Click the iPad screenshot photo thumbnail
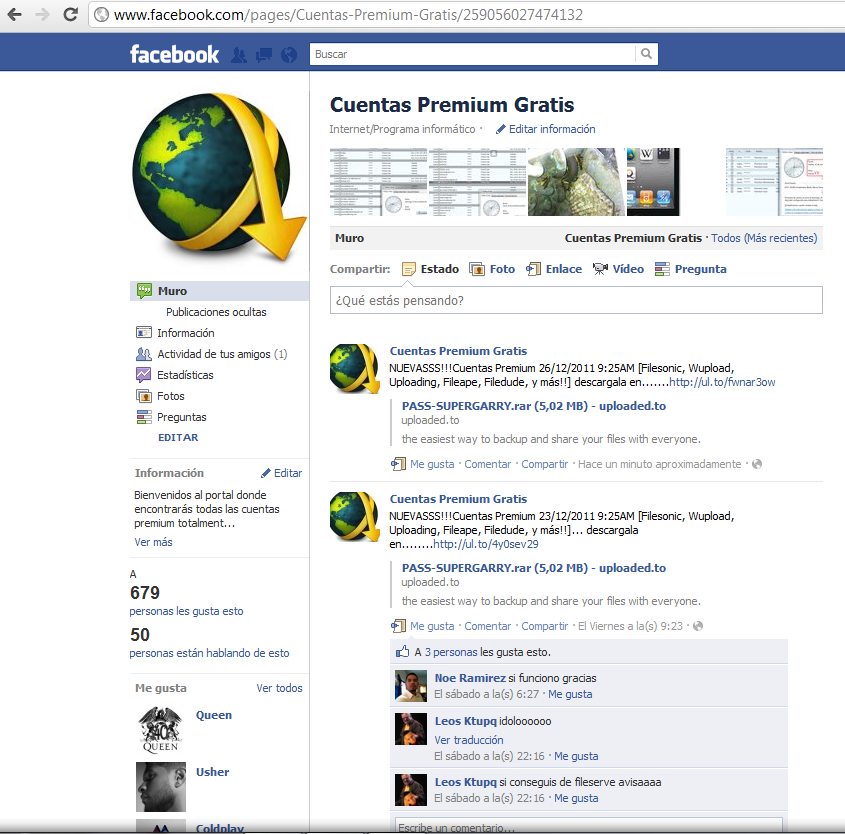 tap(653, 182)
